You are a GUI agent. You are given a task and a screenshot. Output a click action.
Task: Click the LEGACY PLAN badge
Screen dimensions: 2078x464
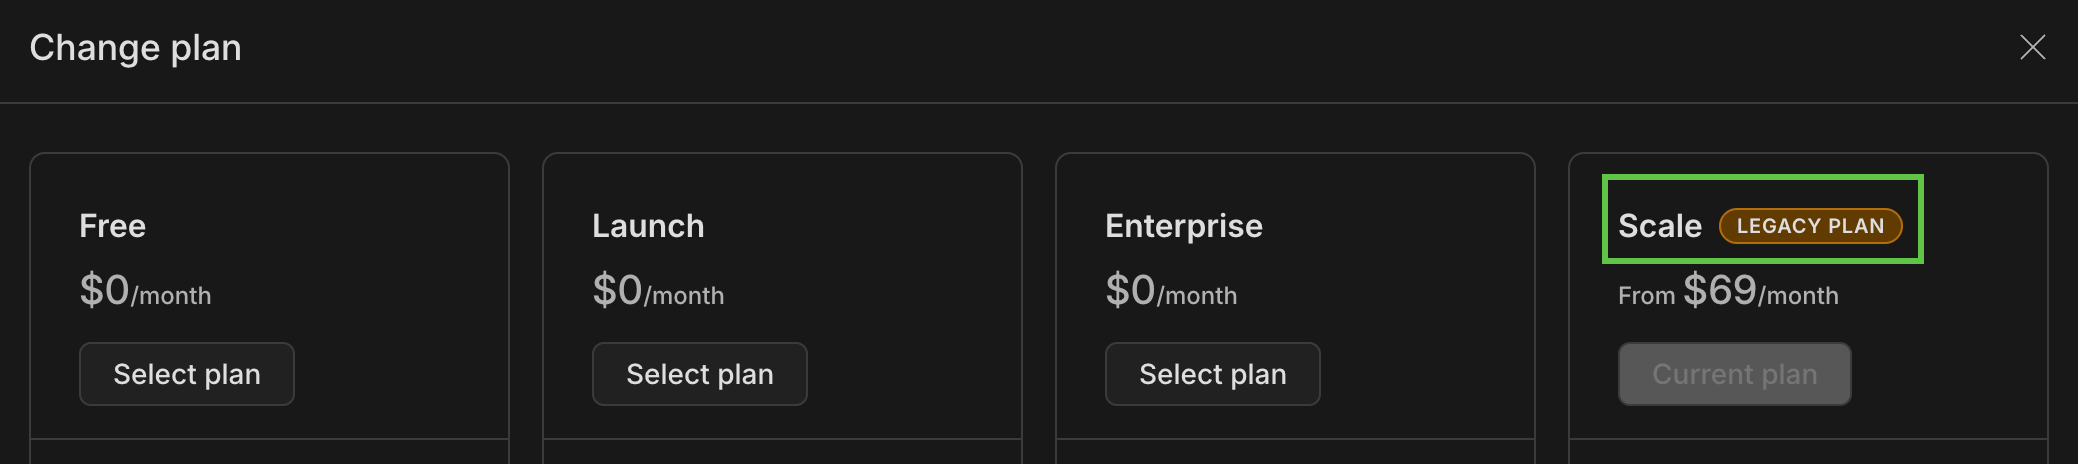point(1810,226)
